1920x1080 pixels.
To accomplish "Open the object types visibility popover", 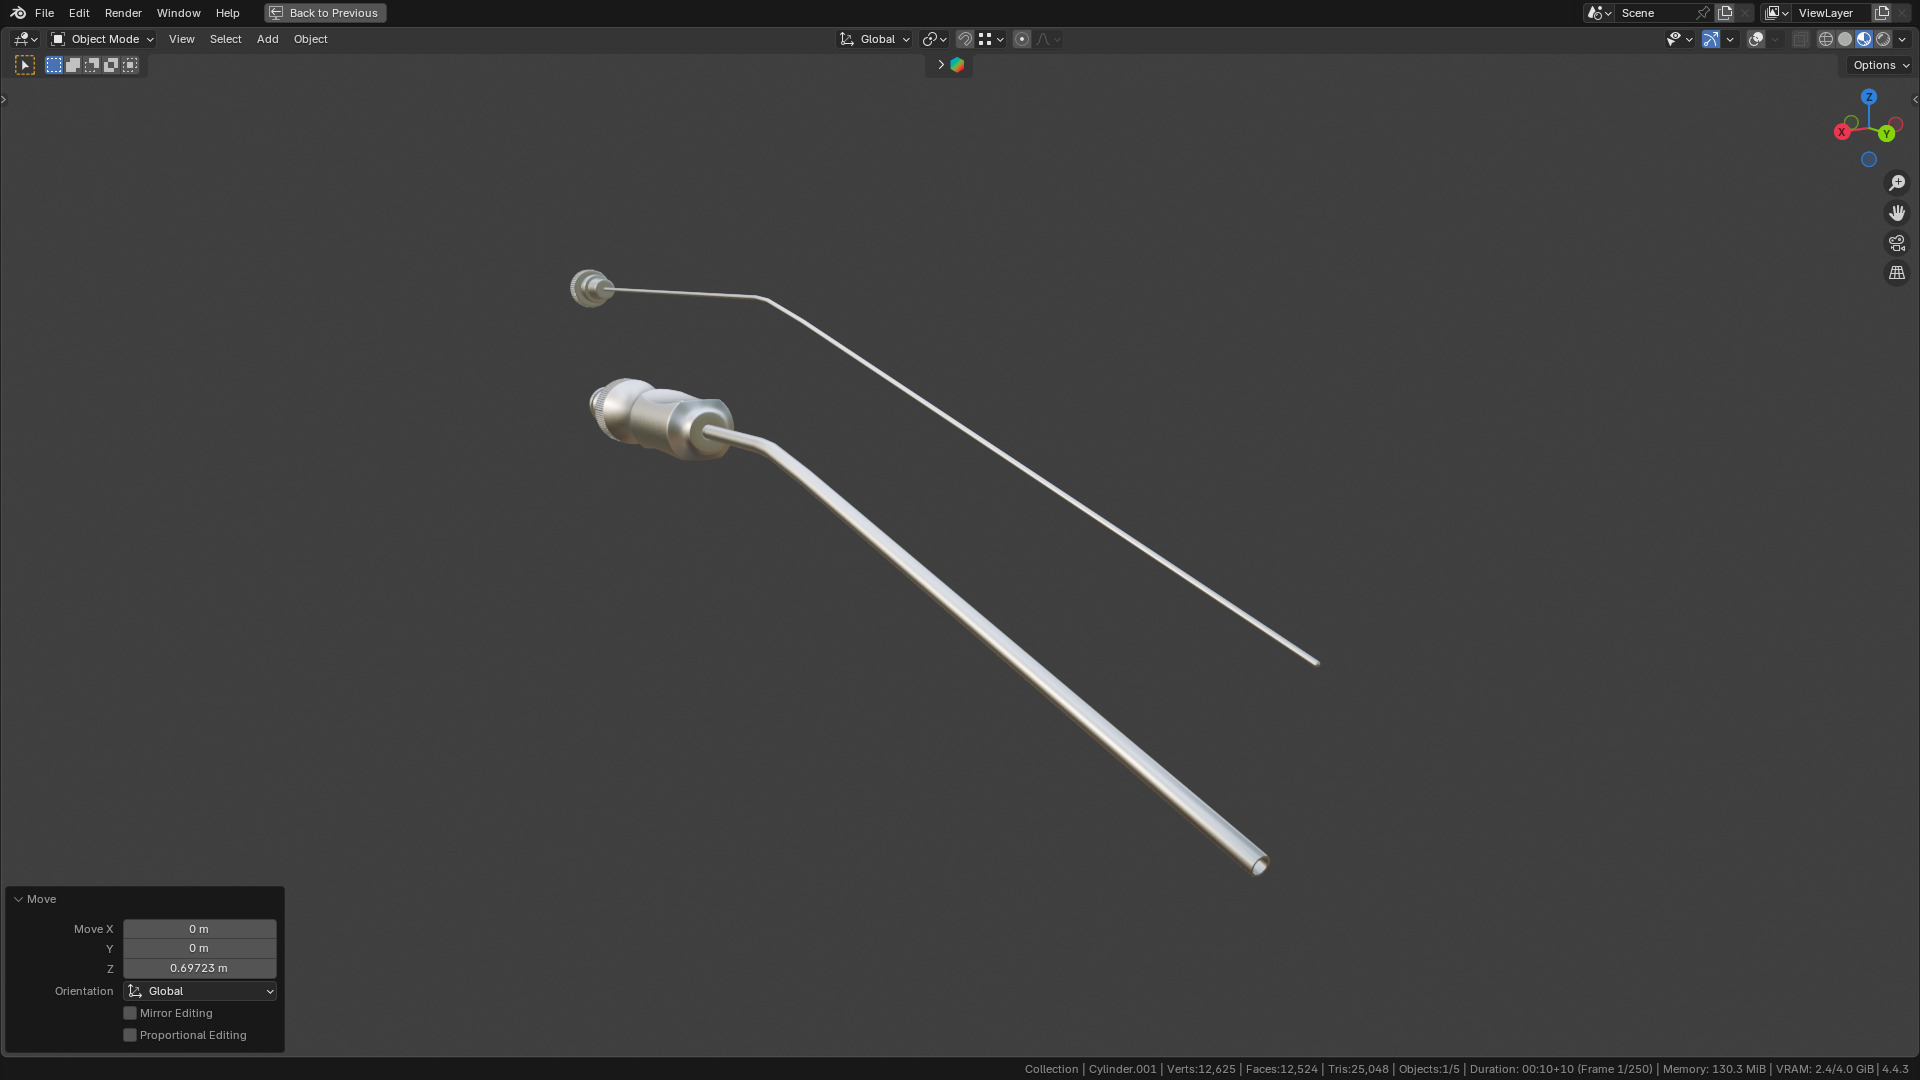I will [x=1679, y=39].
